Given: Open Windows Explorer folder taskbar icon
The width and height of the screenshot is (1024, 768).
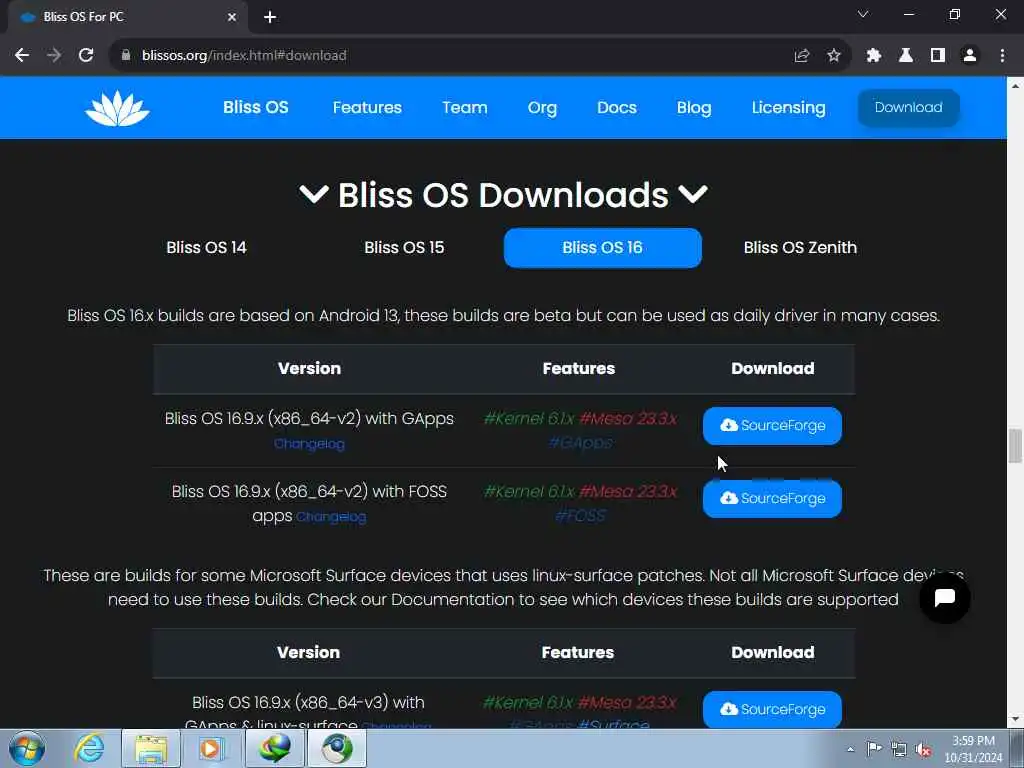Looking at the screenshot, I should pos(151,748).
